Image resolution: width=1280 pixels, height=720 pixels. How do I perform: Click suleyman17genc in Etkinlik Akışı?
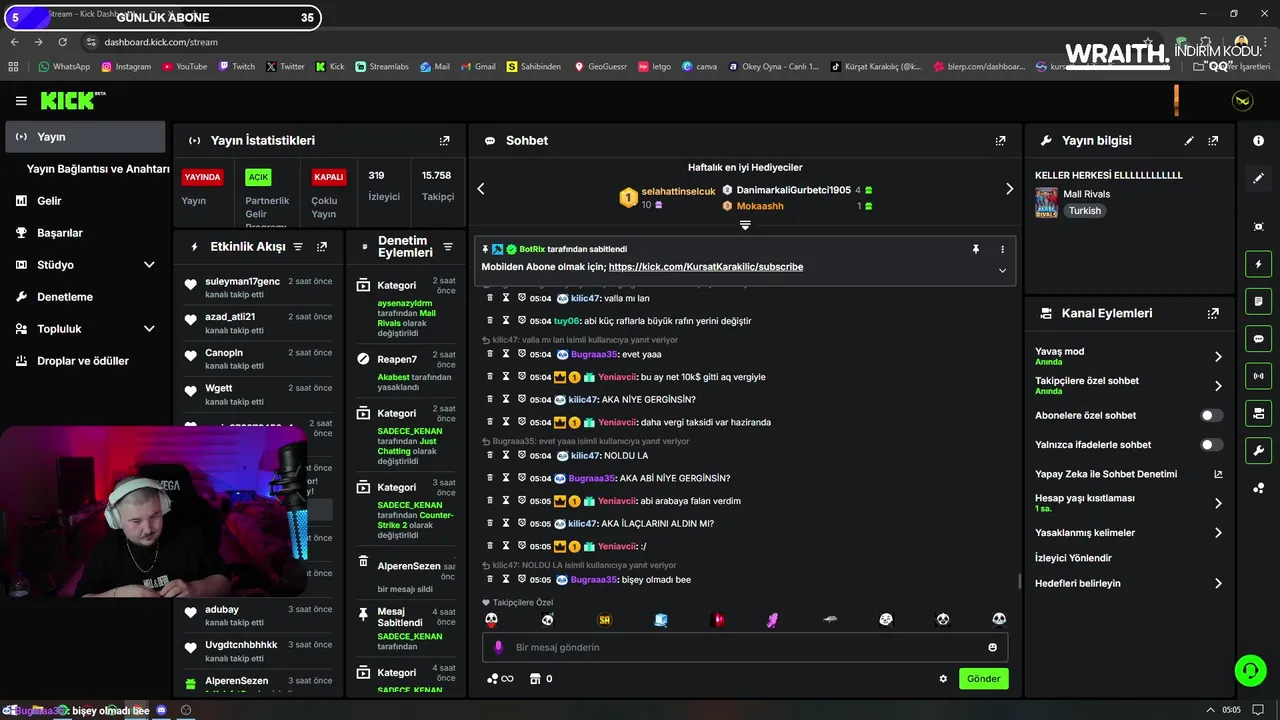pyautogui.click(x=242, y=282)
